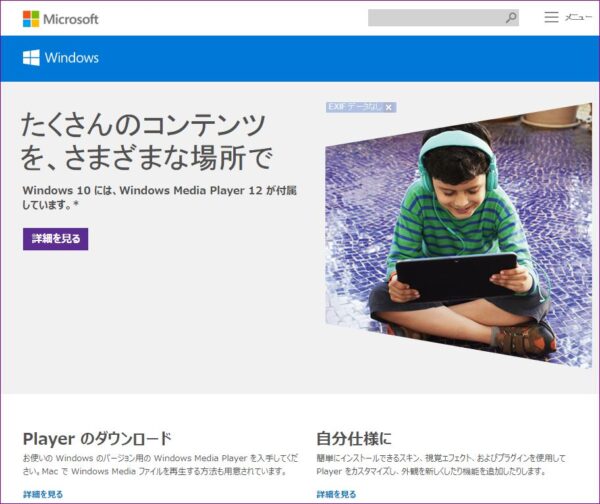
Task: Click the Windows Media Player 12 subtitle
Action: pos(160,197)
